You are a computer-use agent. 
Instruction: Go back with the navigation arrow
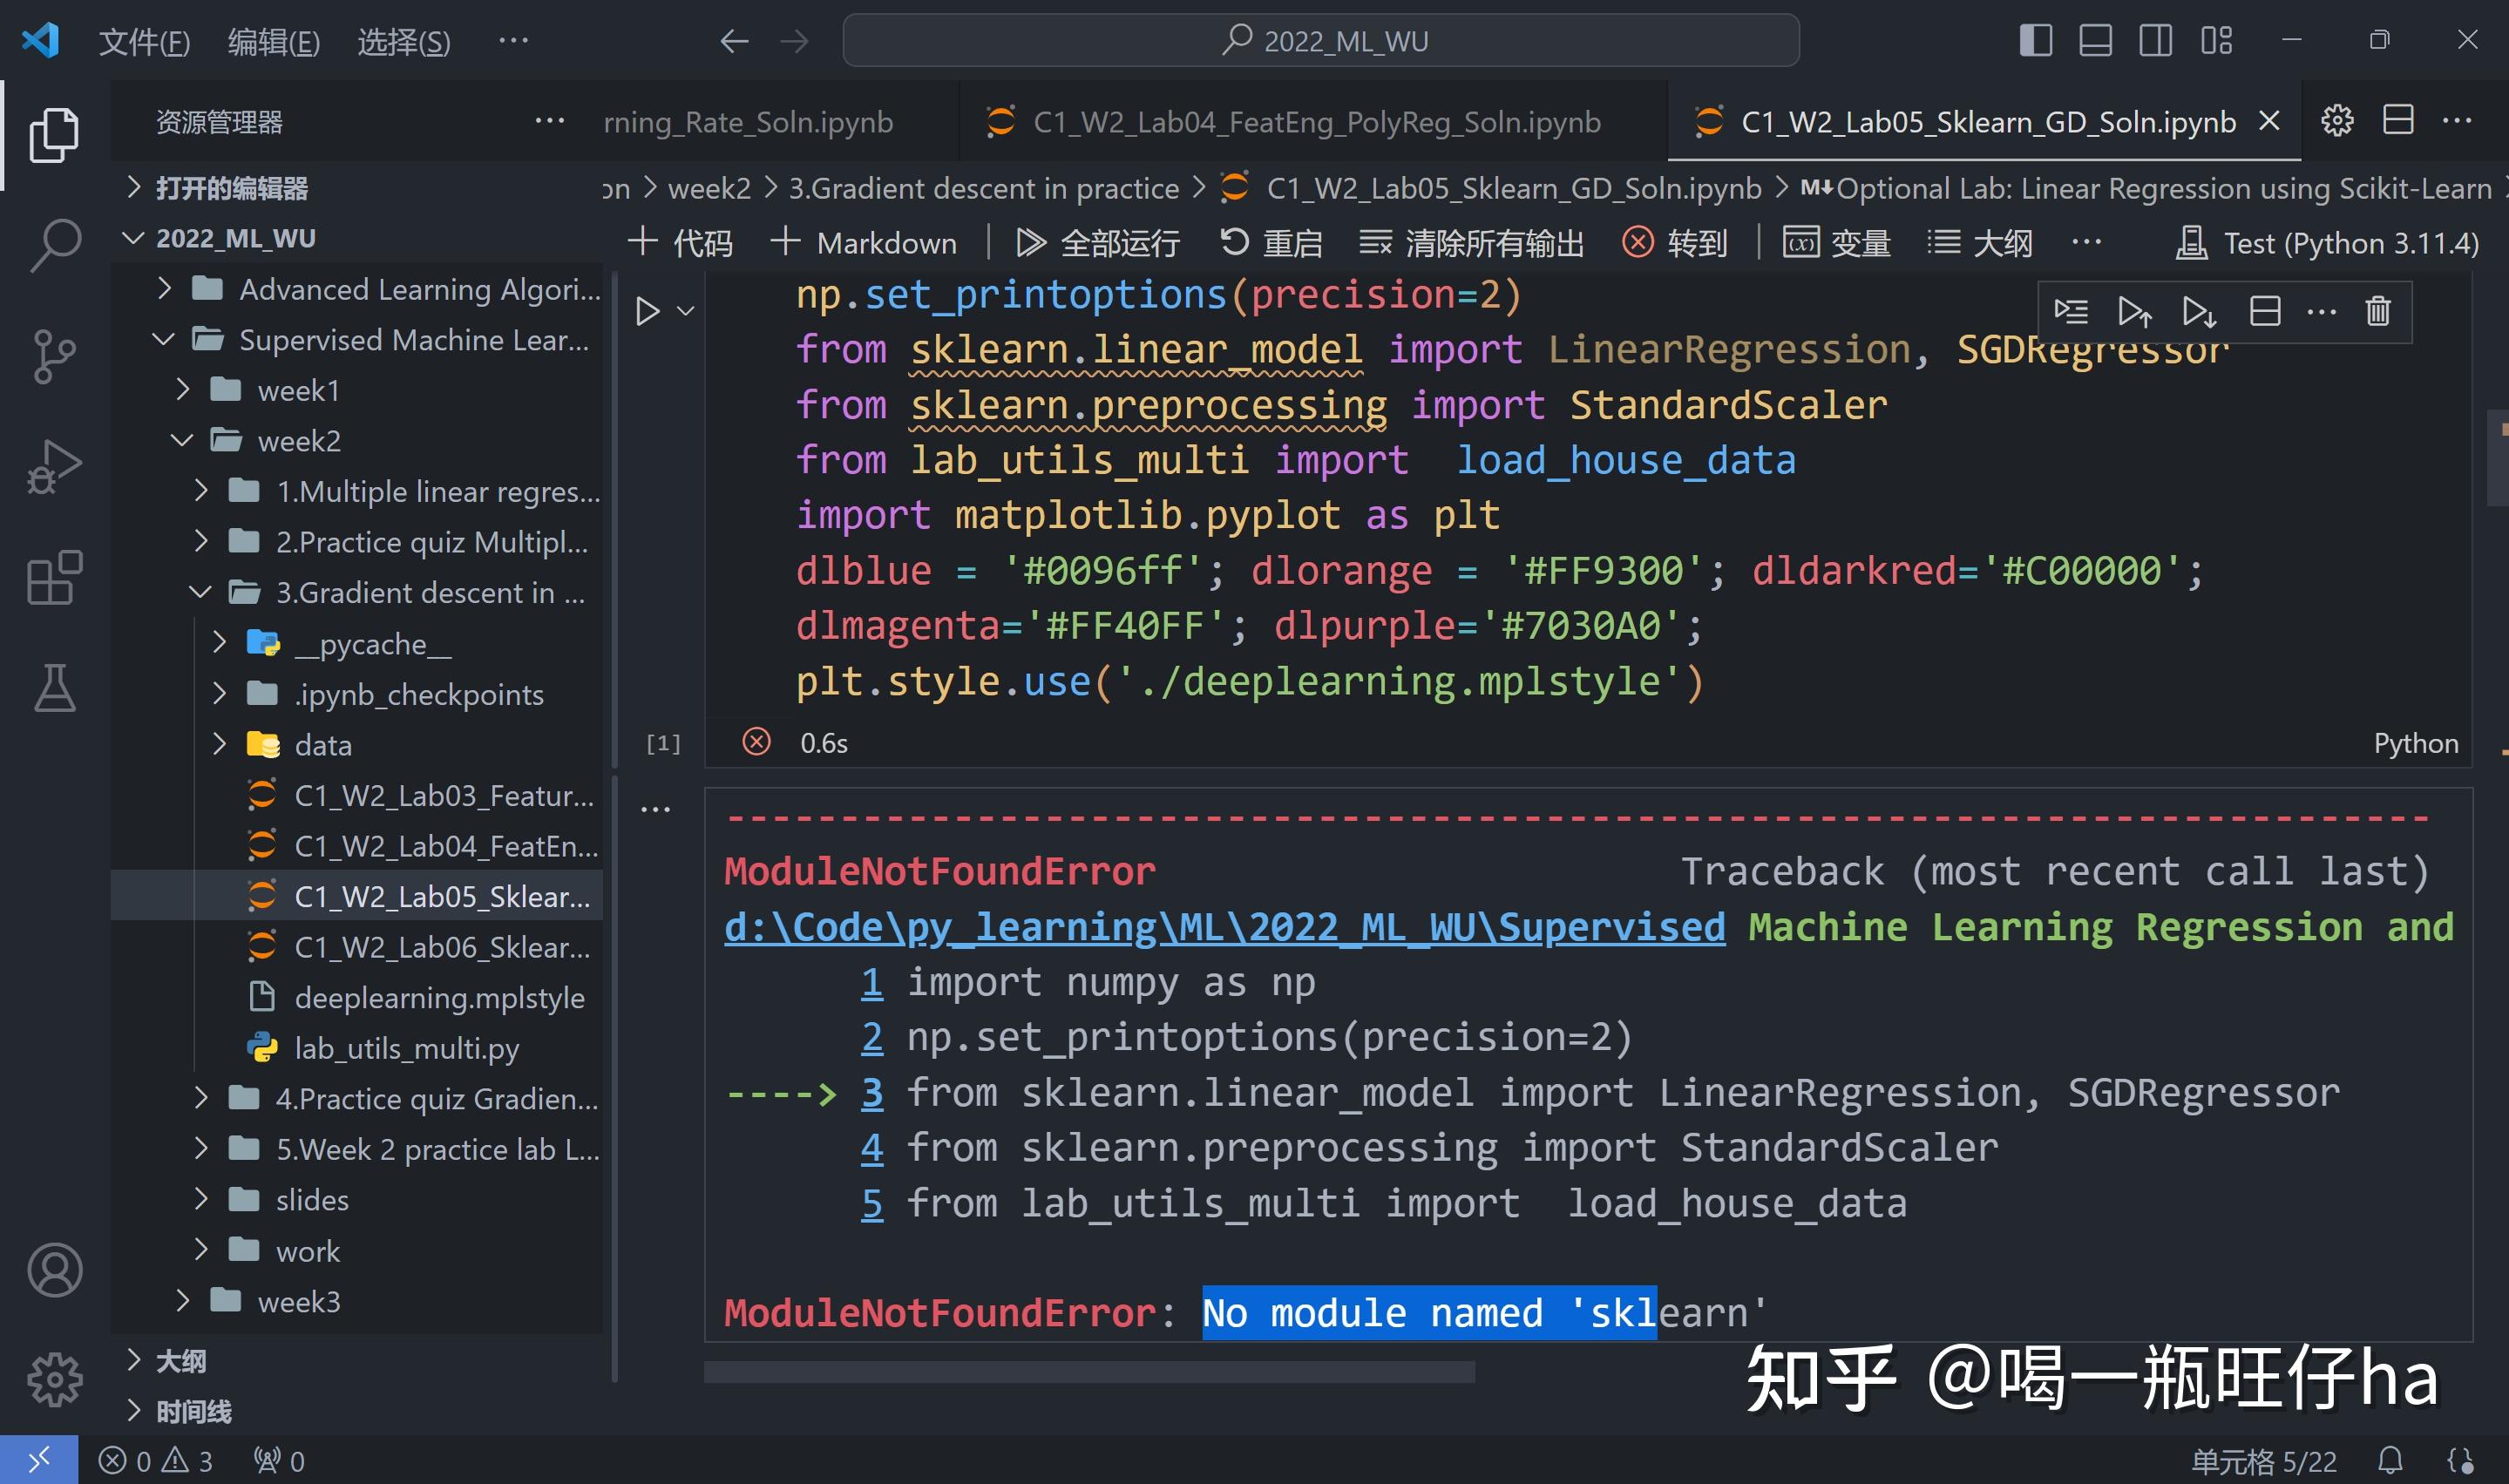[735, 41]
